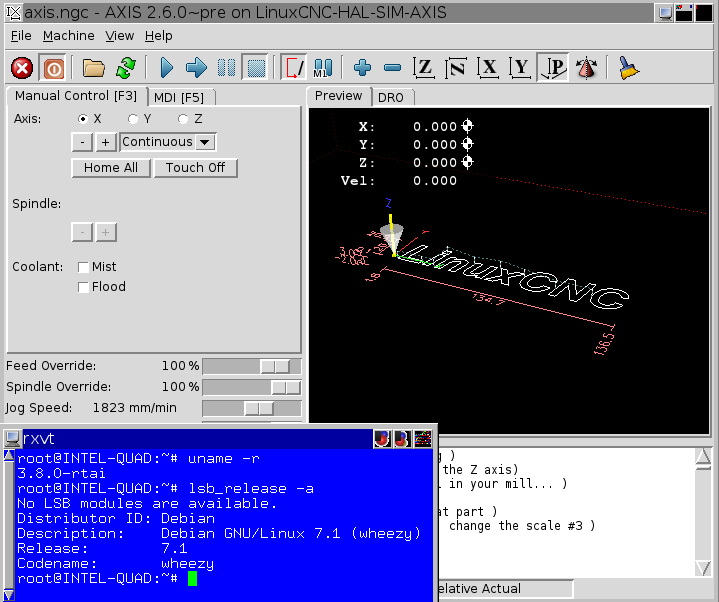Open the View menu
This screenshot has height=602, width=719.
[x=120, y=36]
